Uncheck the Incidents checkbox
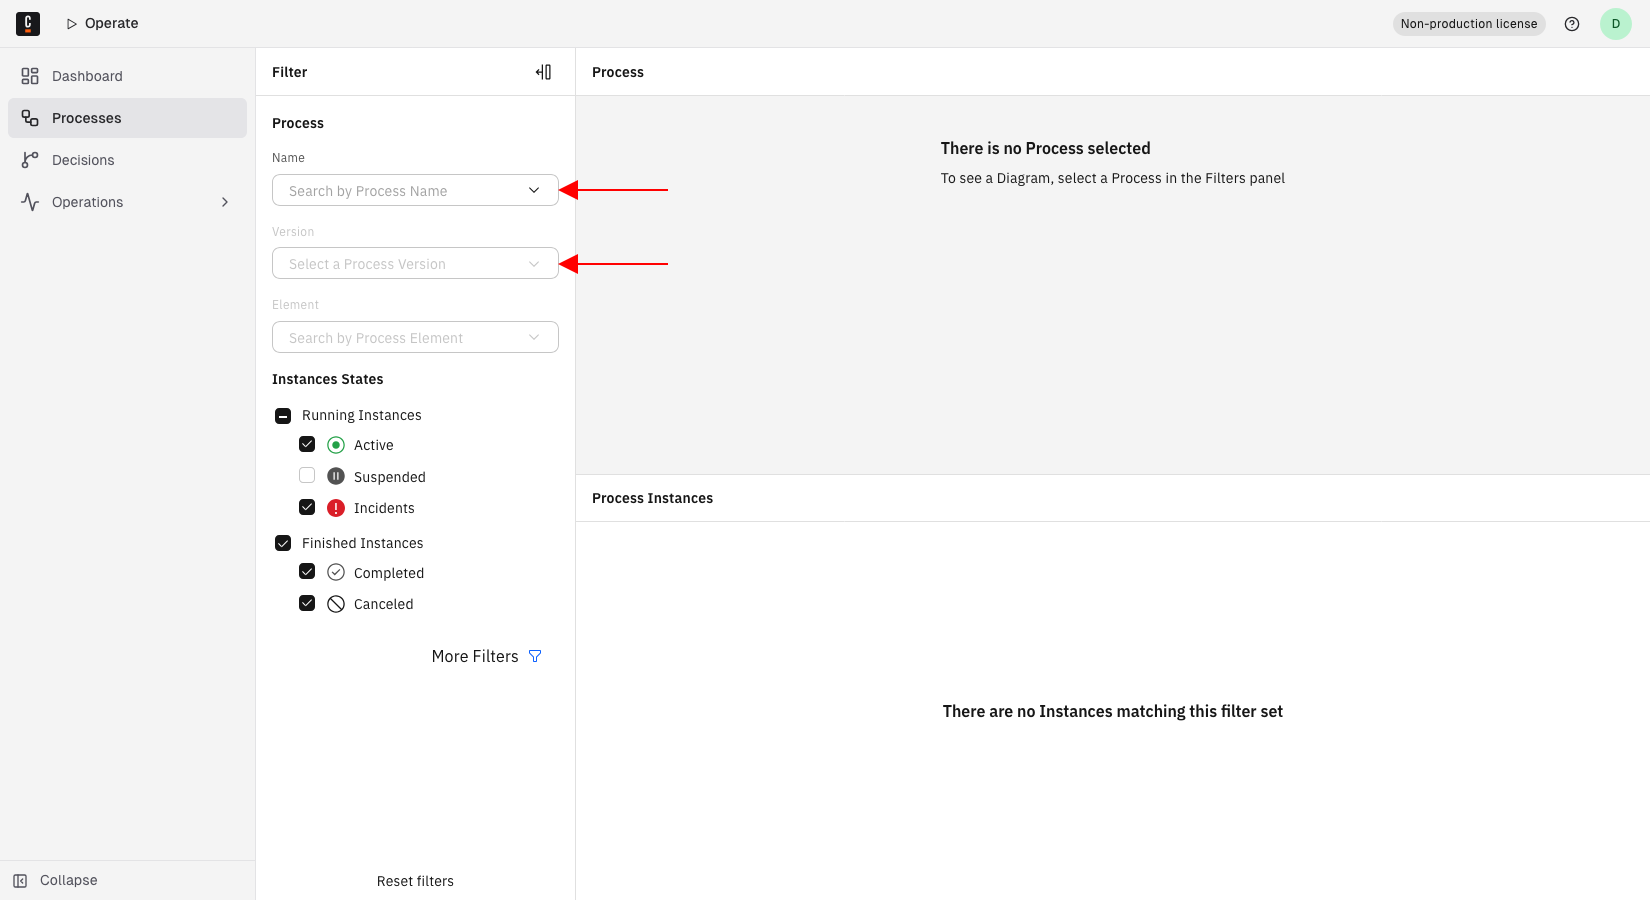 coord(307,507)
